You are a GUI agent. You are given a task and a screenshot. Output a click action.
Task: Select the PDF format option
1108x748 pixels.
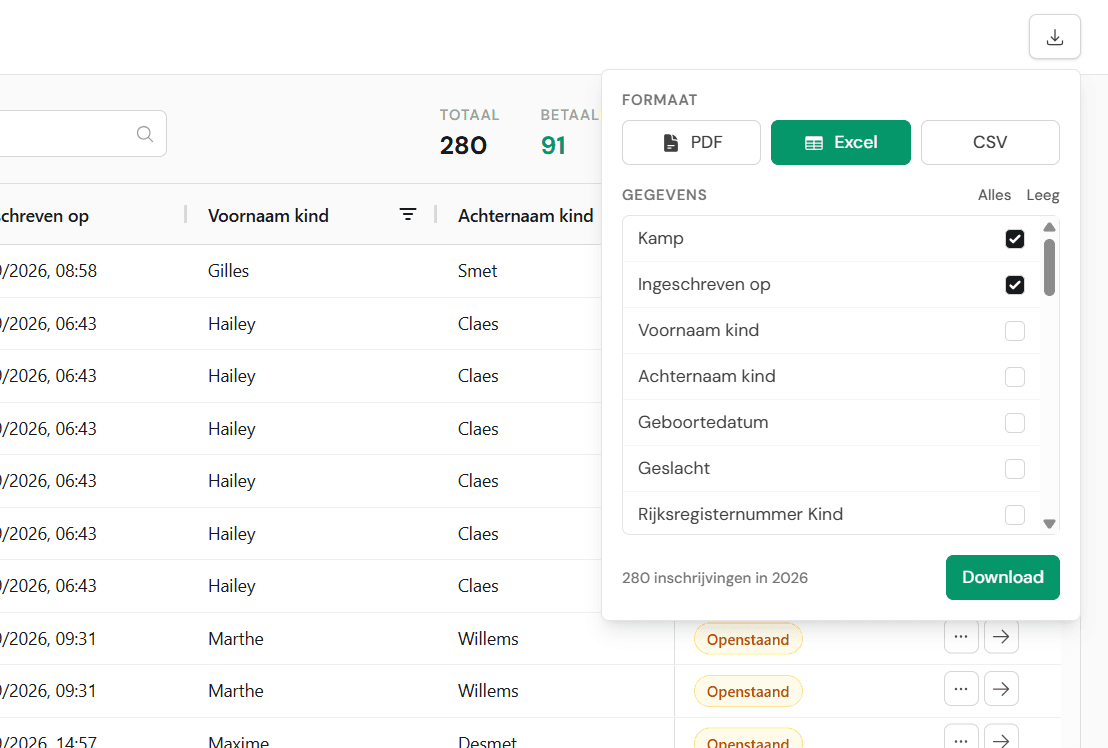(691, 143)
